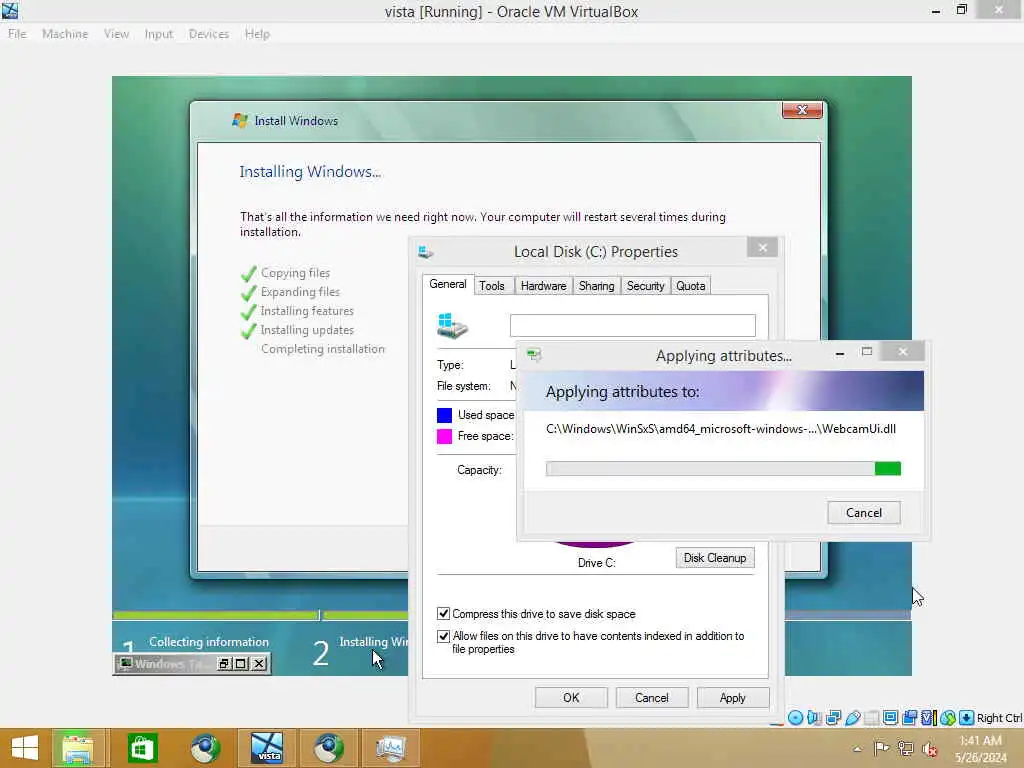The height and width of the screenshot is (768, 1024).
Task: Switch to the Hardware tab
Action: (x=543, y=286)
